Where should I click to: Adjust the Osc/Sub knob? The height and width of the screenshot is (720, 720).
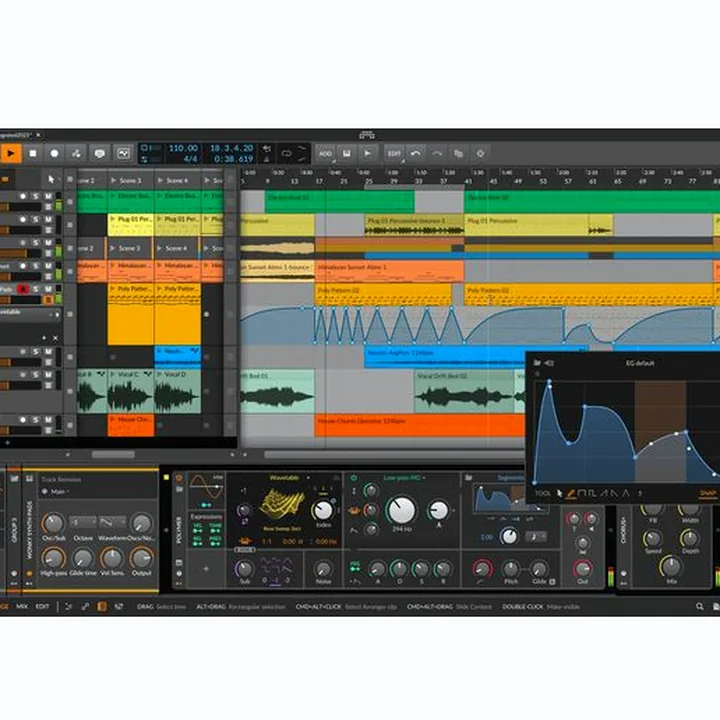coord(53,523)
